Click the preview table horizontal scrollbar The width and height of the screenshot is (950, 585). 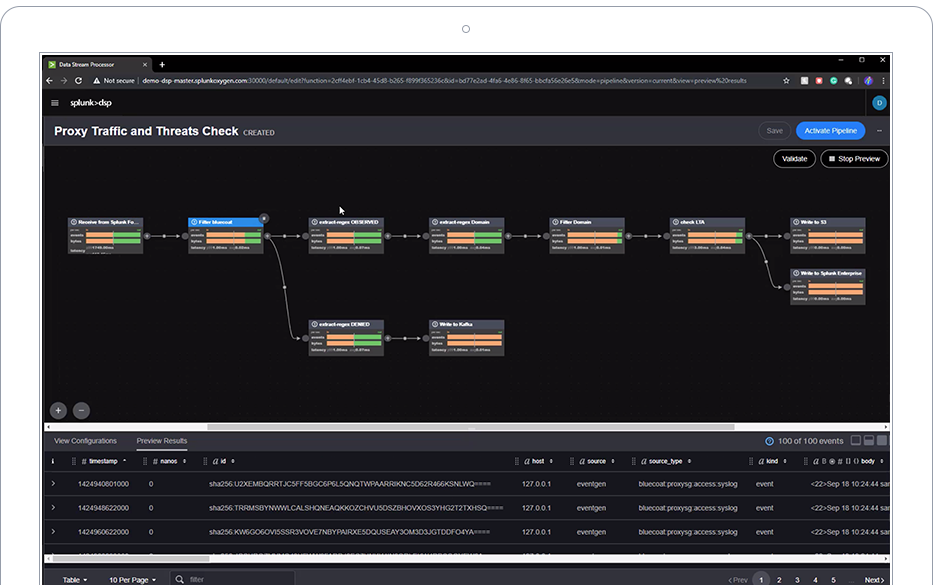coord(131,559)
